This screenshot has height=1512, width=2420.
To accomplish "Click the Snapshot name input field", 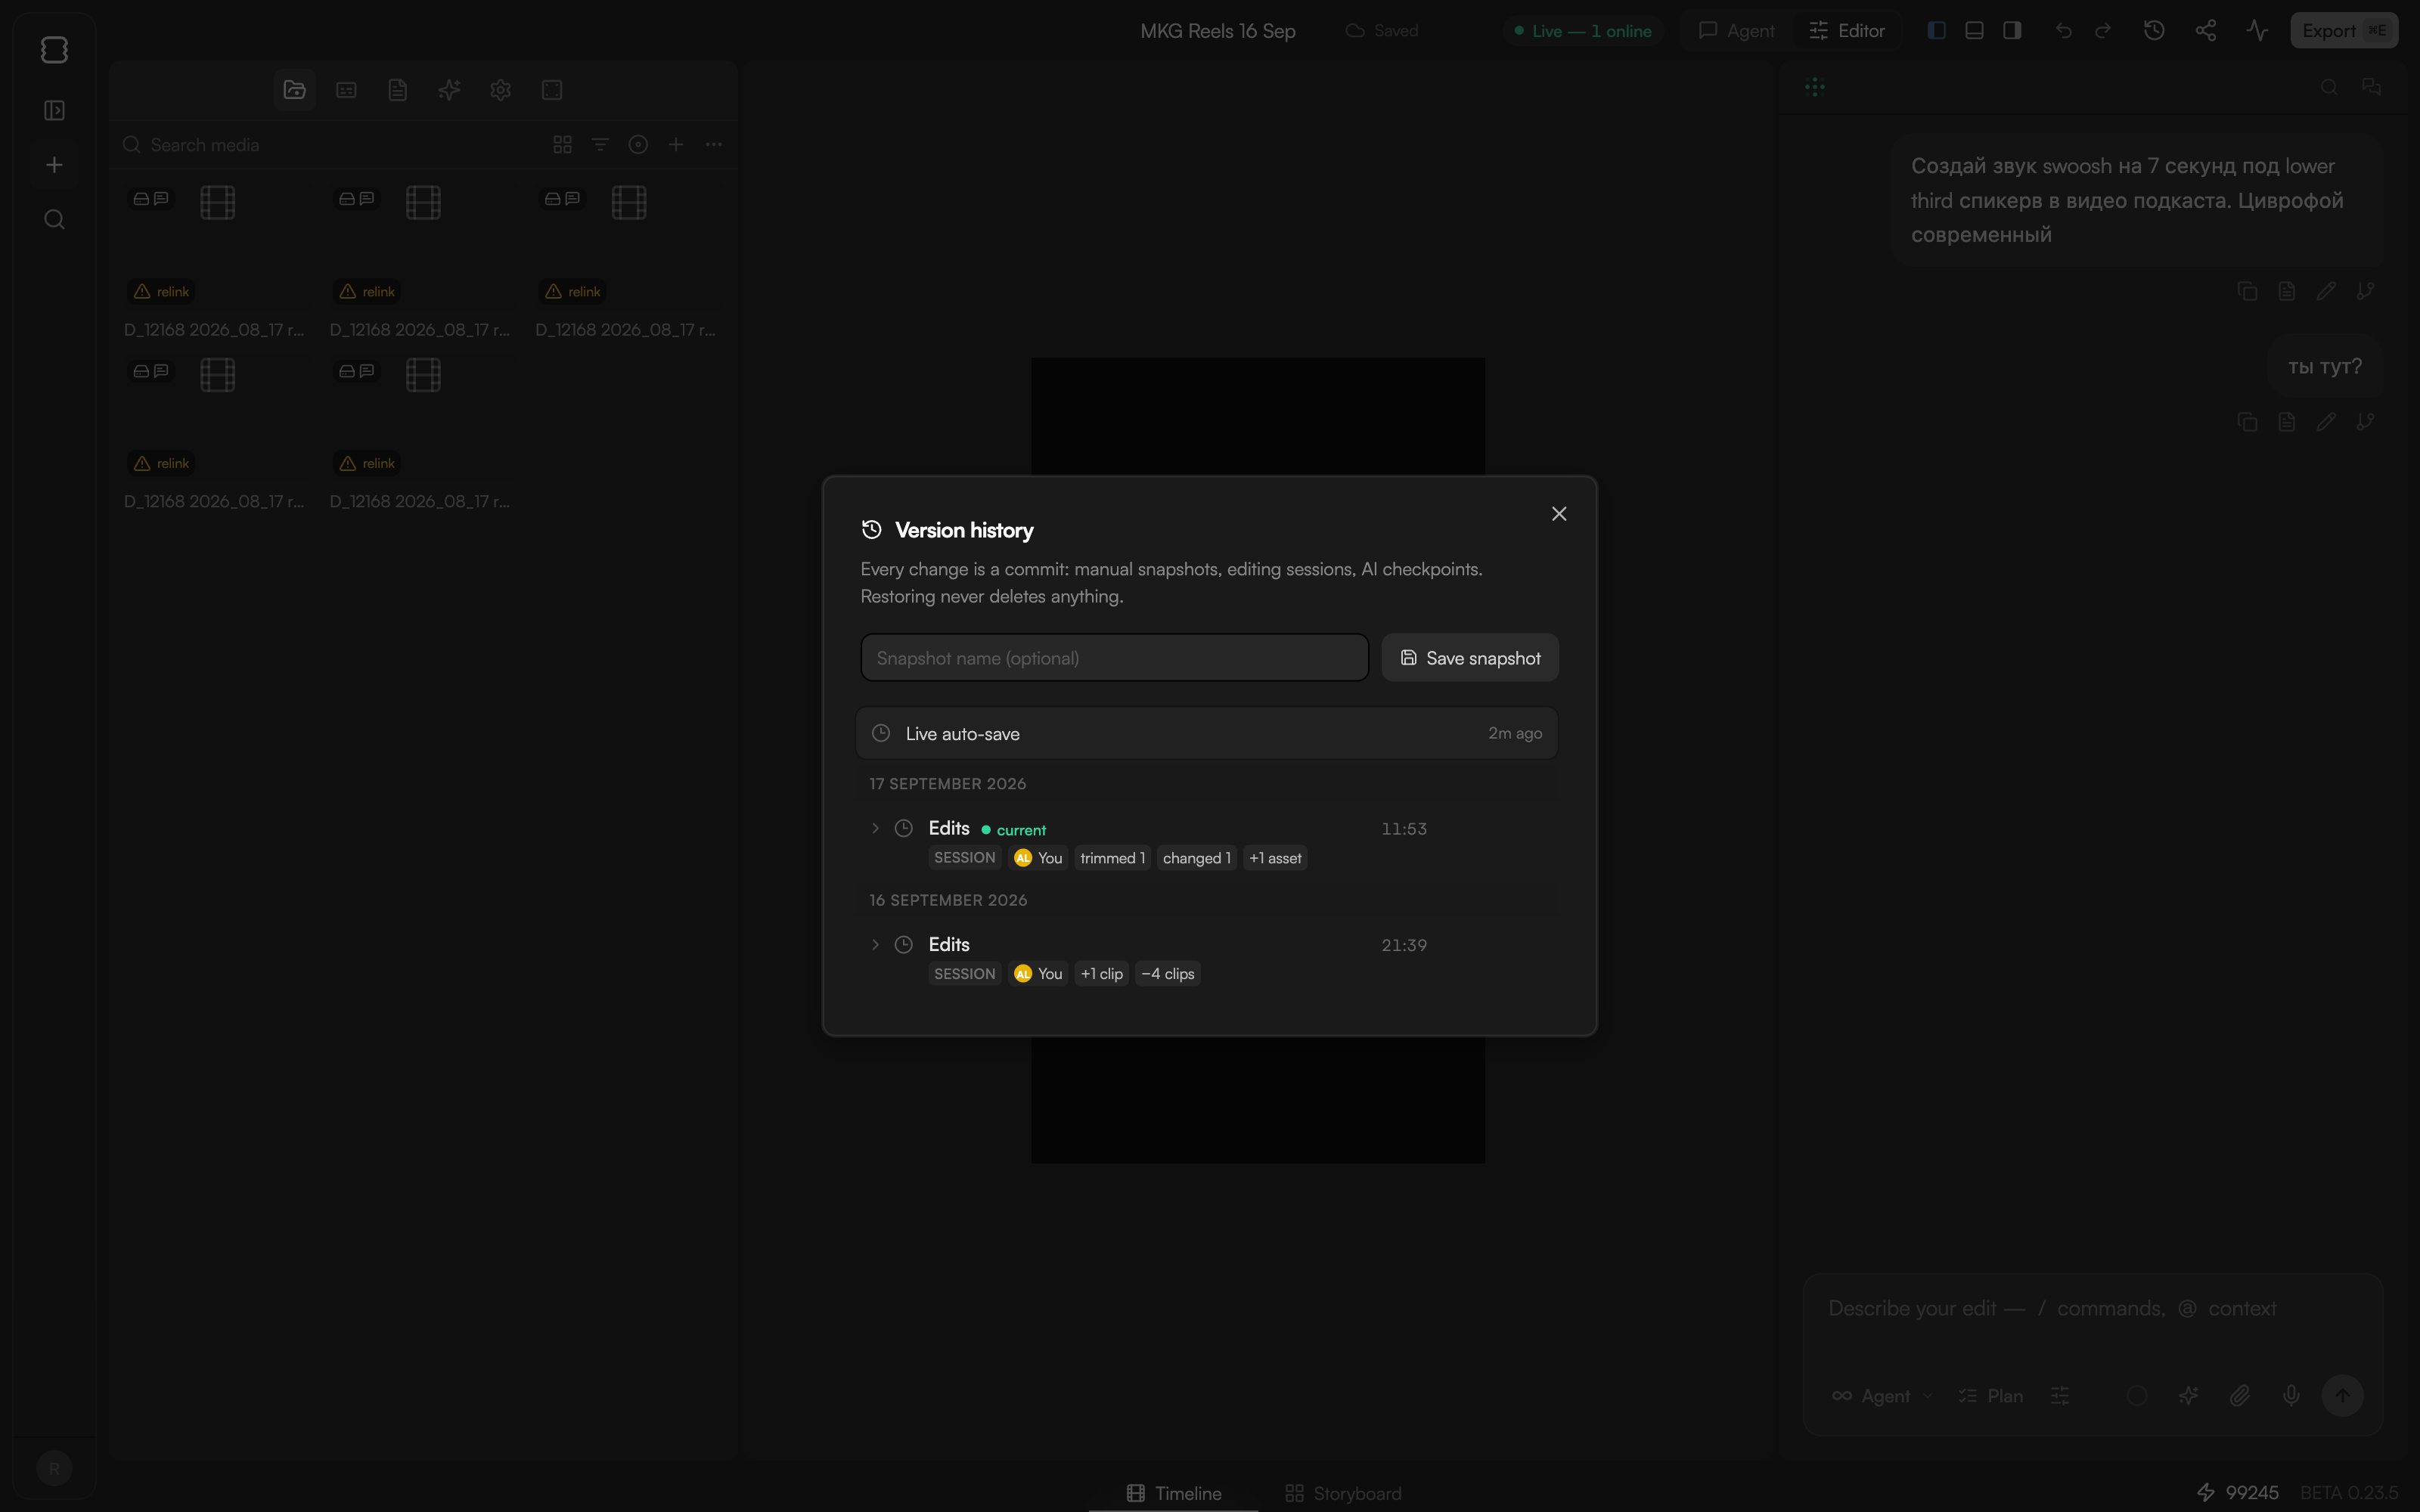I will point(1114,658).
